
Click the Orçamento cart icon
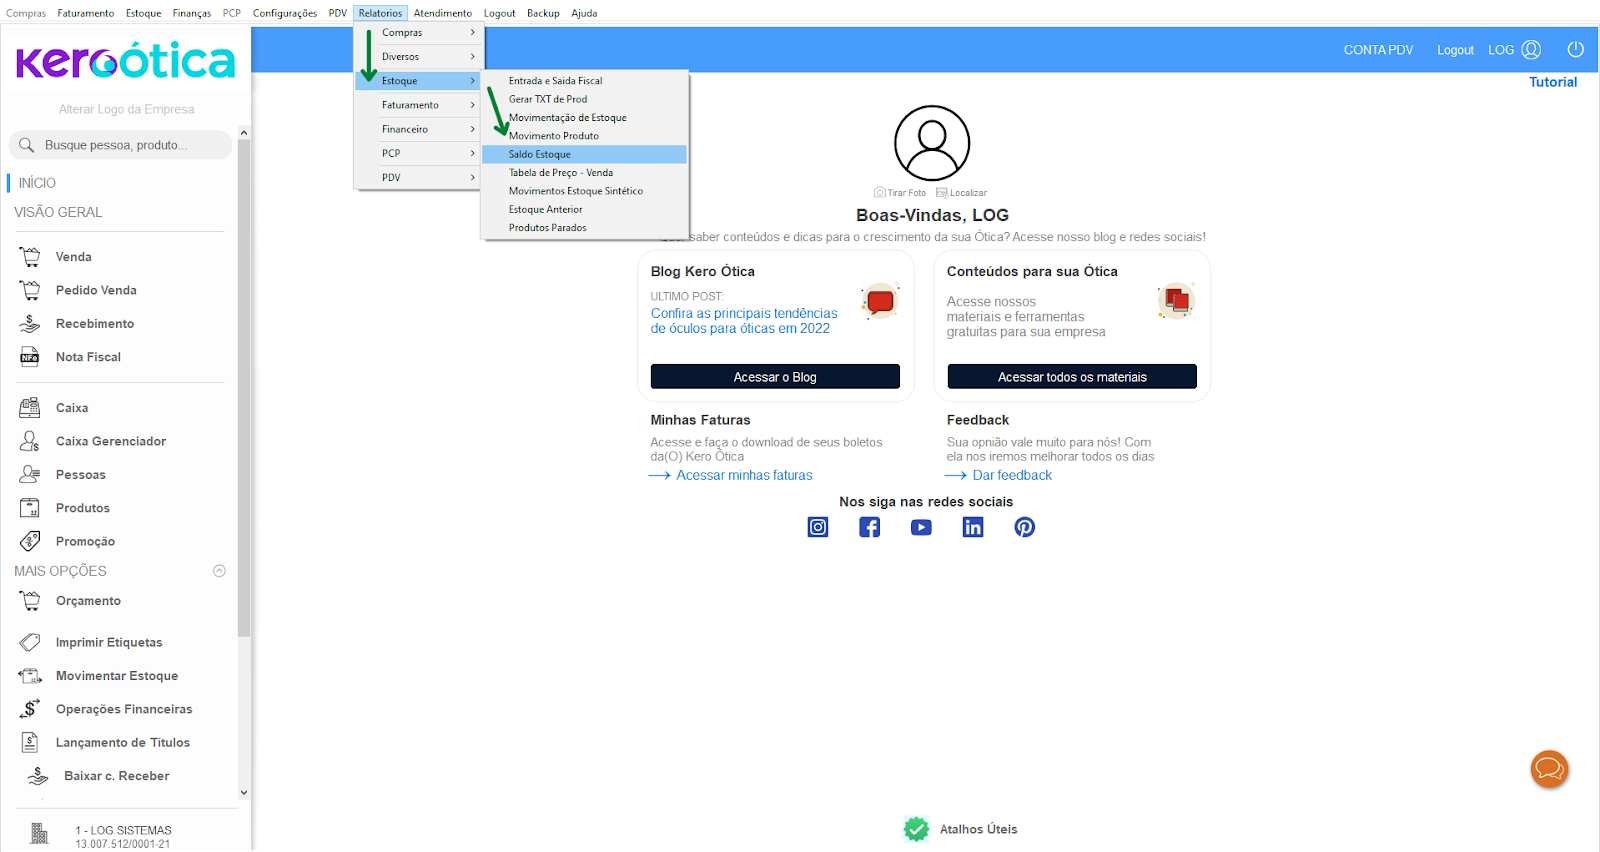pyautogui.click(x=30, y=601)
